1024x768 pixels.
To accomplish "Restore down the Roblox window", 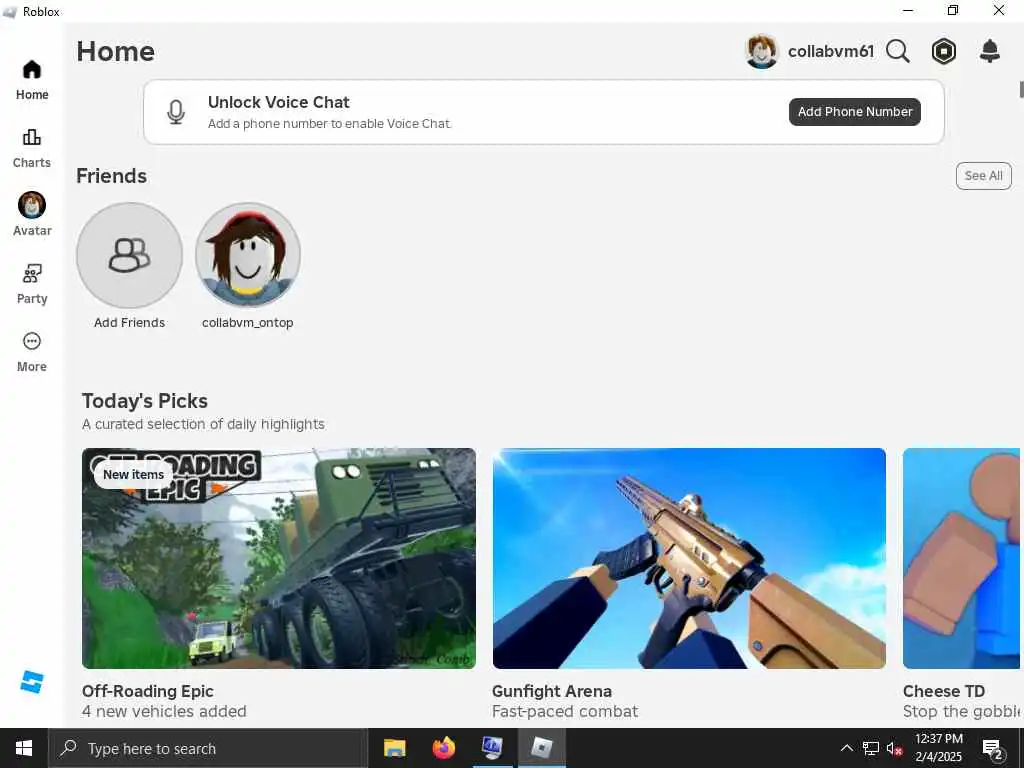I will pyautogui.click(x=953, y=10).
